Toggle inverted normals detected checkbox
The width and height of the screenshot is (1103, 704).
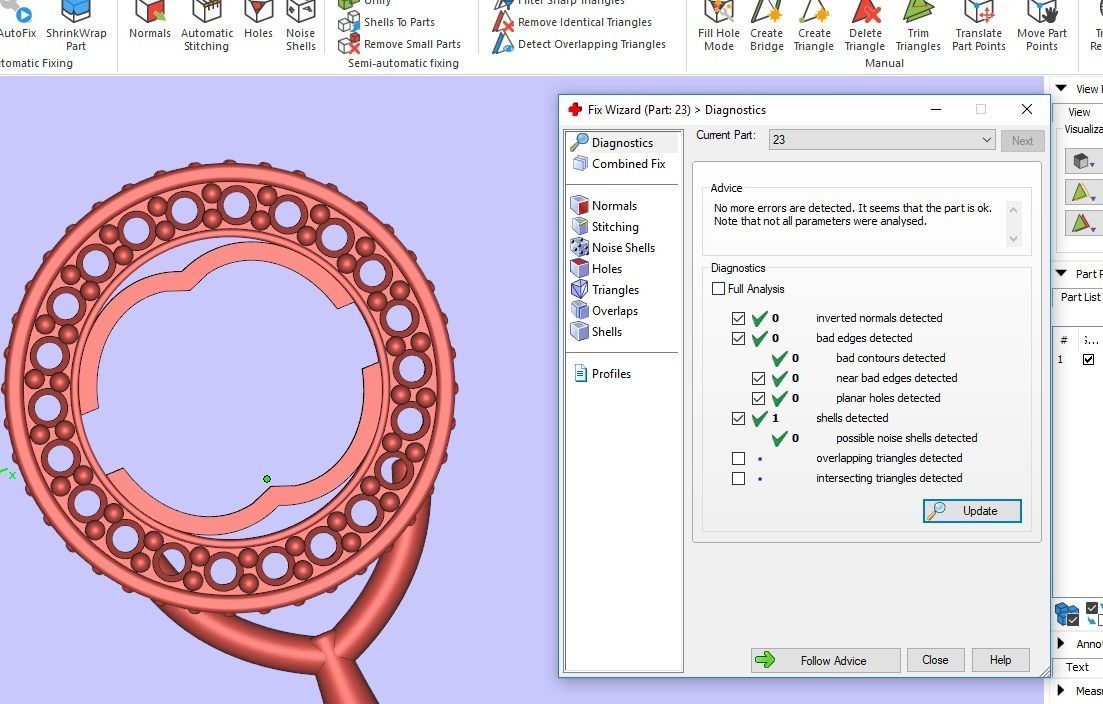pos(738,319)
